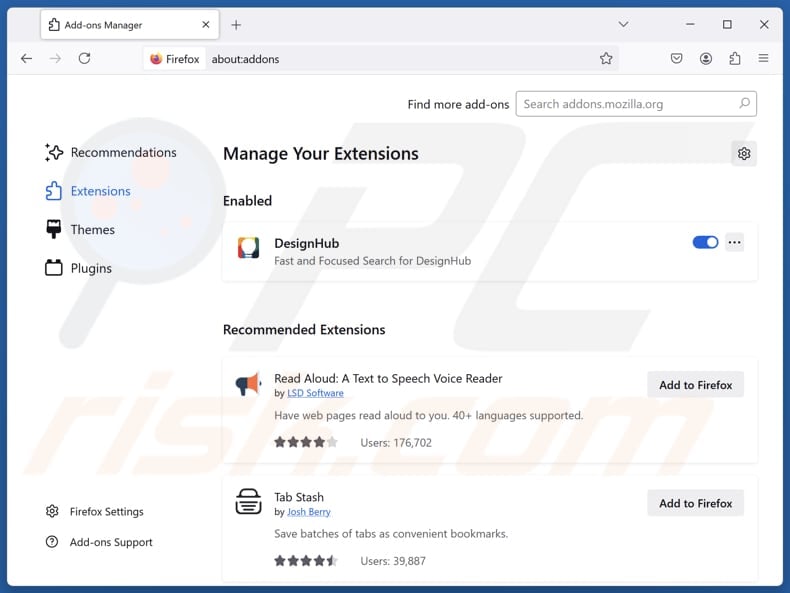Click the Read Aloud megaphone icon
The width and height of the screenshot is (790, 593).
click(x=248, y=384)
